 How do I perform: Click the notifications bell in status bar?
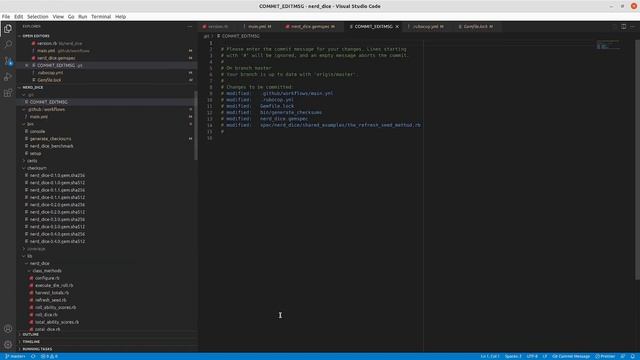pyautogui.click(x=633, y=356)
